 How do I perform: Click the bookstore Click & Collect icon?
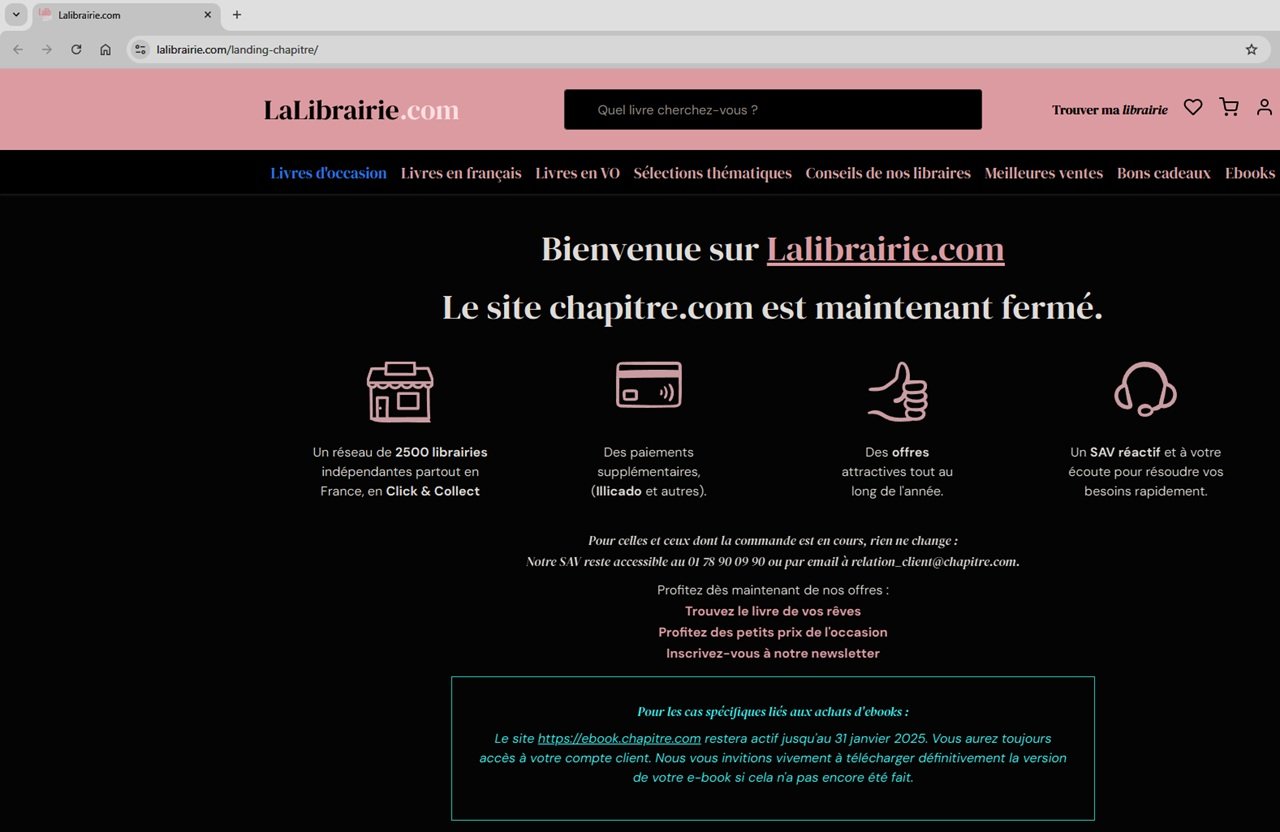400,391
